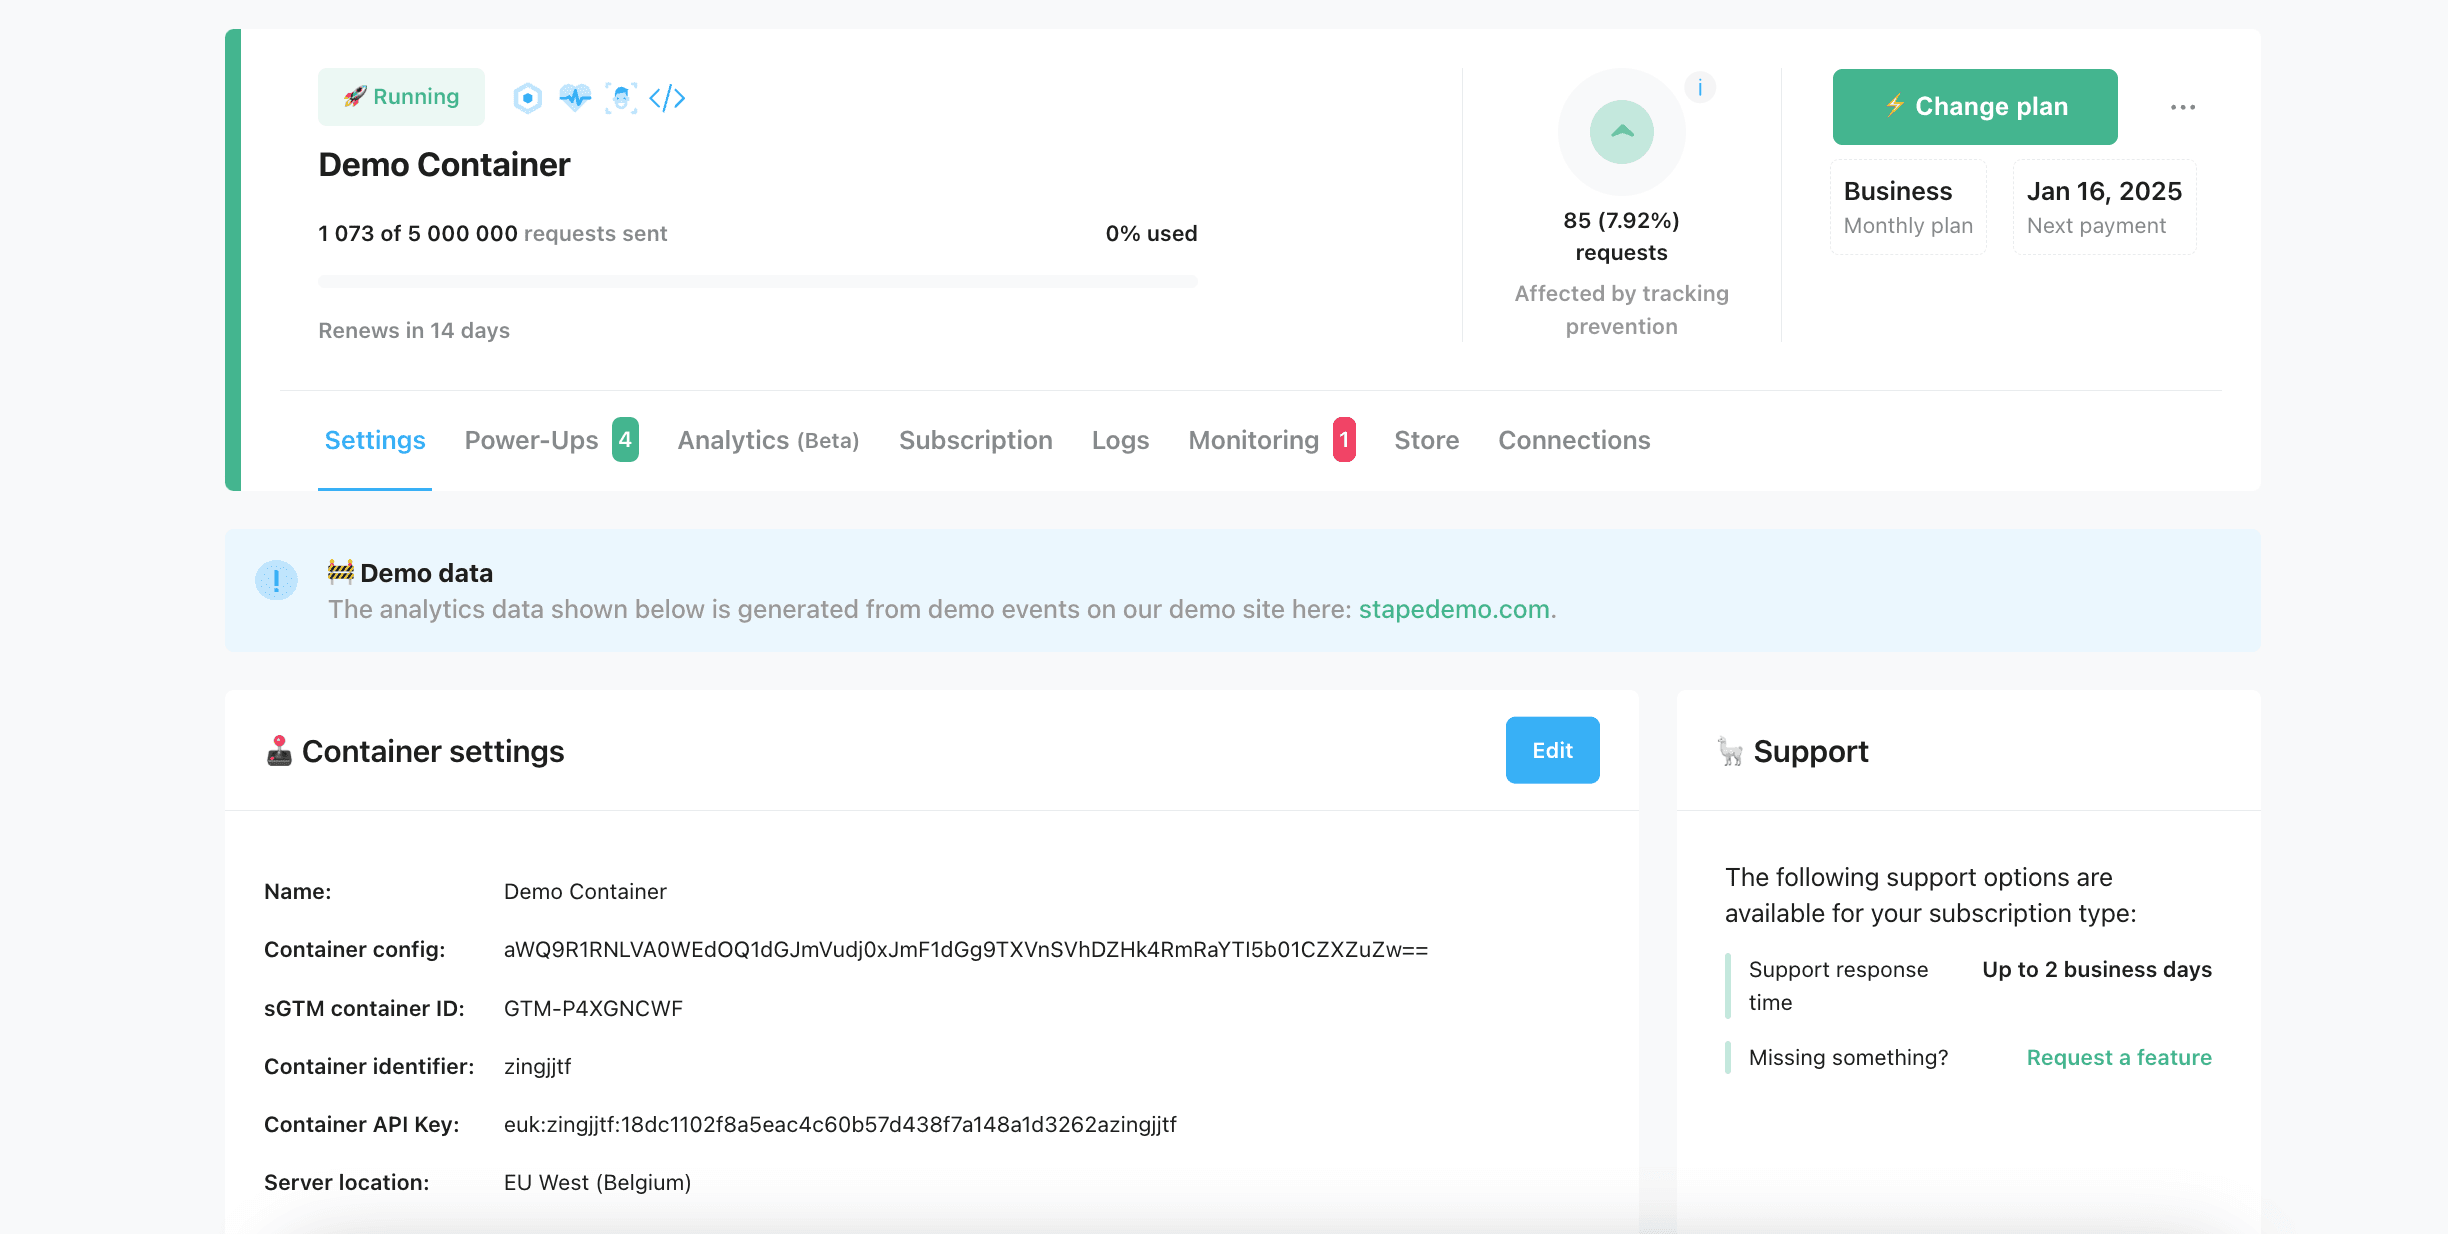Click the hexagon power-up icon

pos(527,98)
